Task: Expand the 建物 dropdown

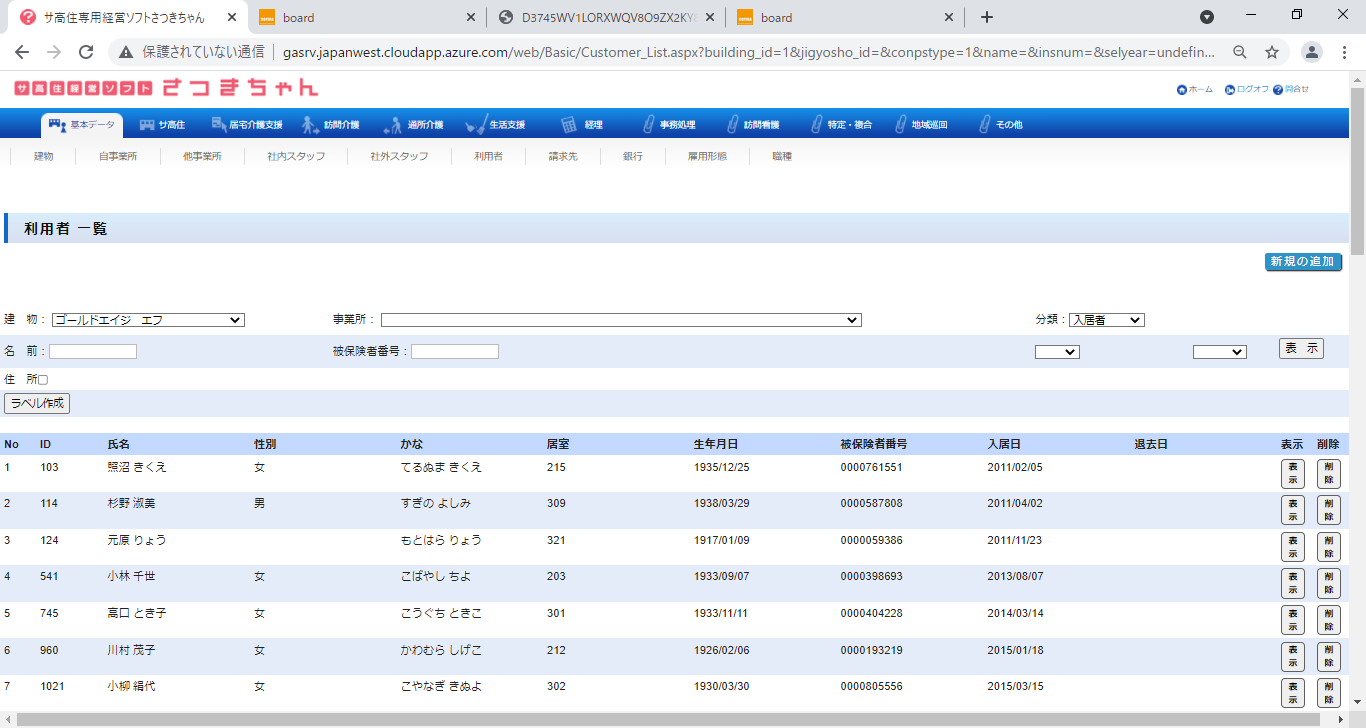Action: (x=148, y=320)
